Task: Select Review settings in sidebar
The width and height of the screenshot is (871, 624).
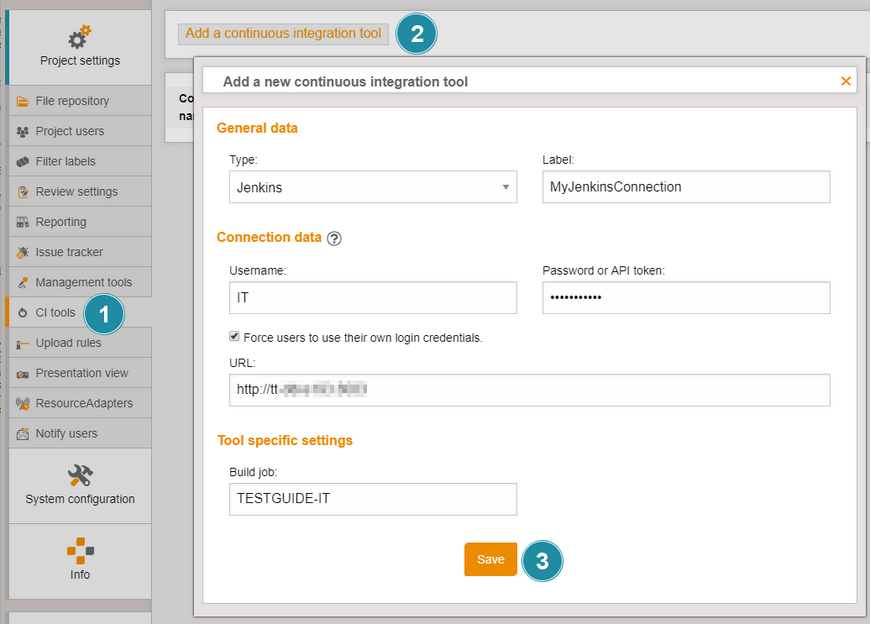Action: point(76,192)
